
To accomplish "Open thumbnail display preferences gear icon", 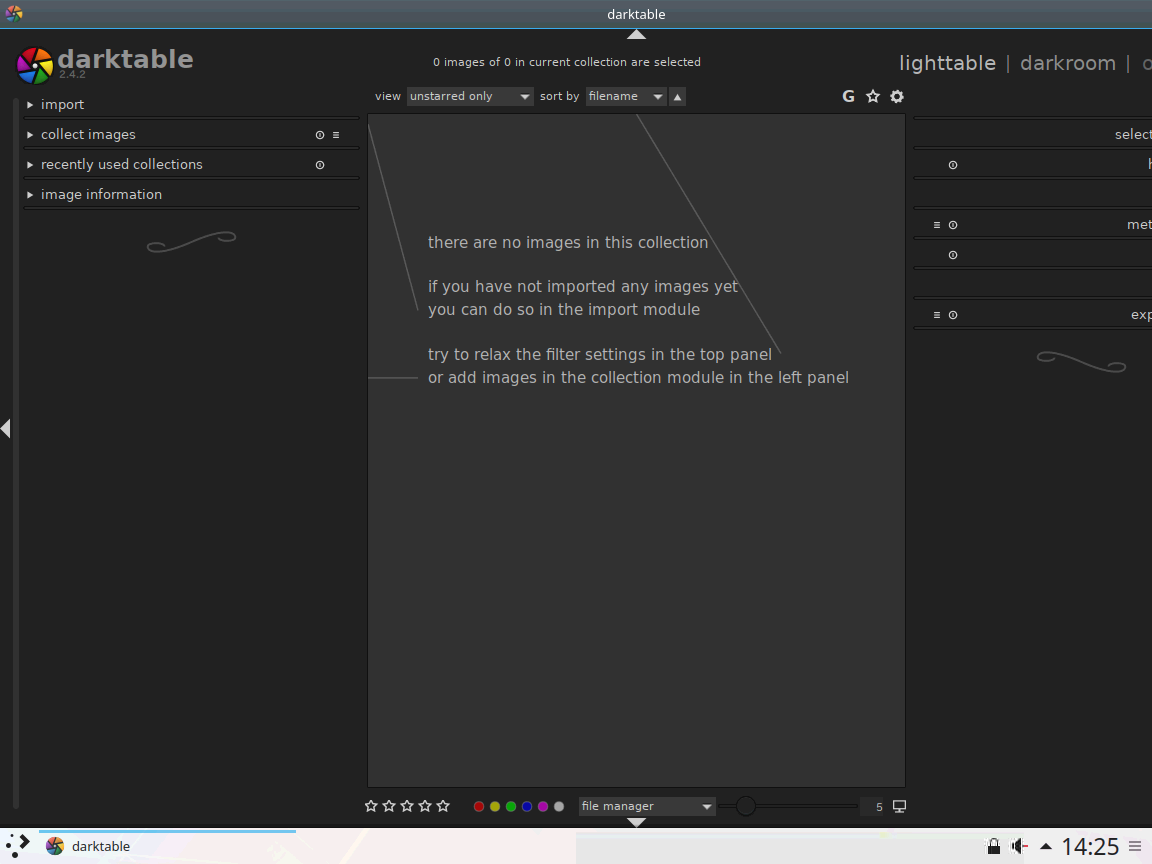I will (896, 96).
